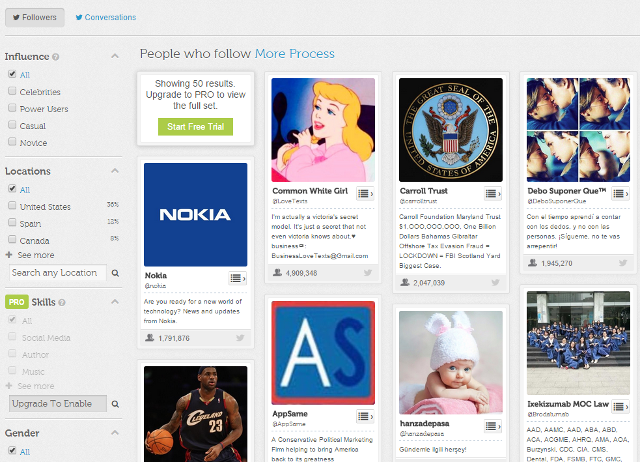Tick the United States location checkbox
The width and height of the screenshot is (640, 462).
pyautogui.click(x=11, y=206)
